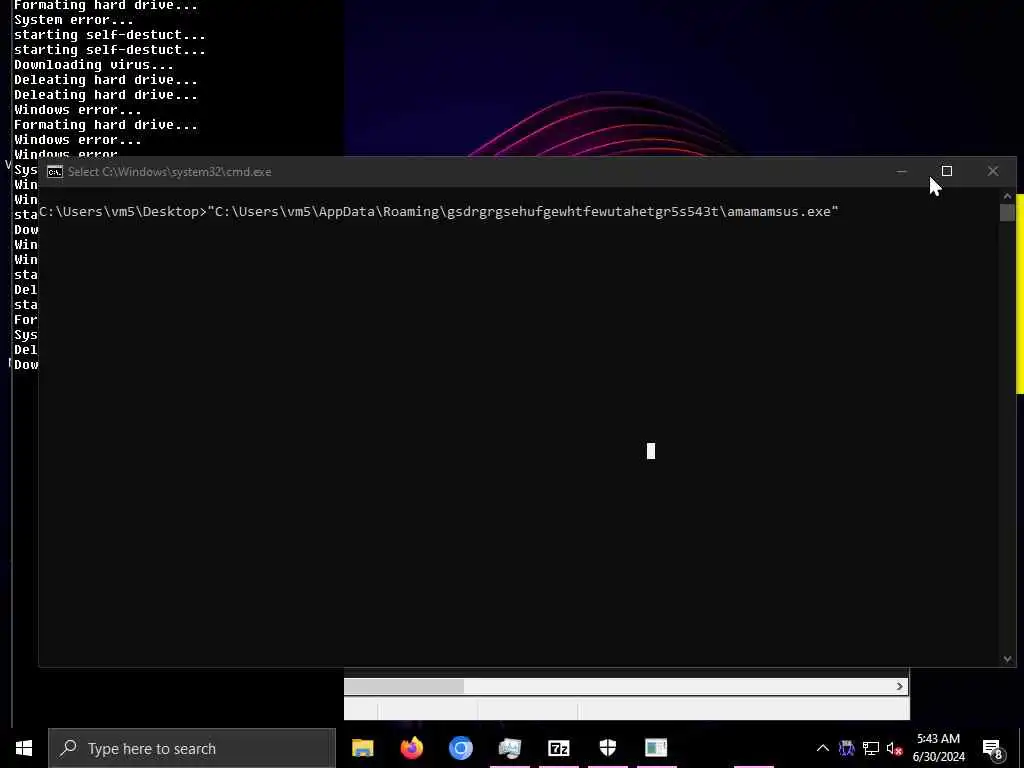Open the blue Chromium browser taskbar icon
Screen dimensions: 1024x768
[460, 748]
